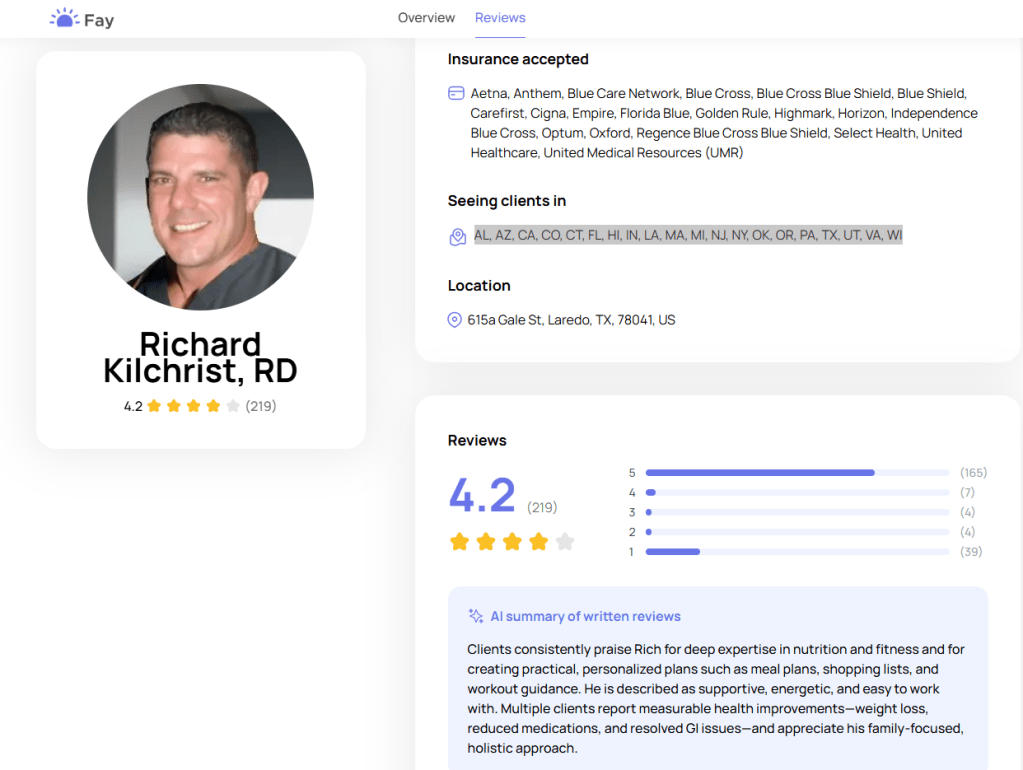Click the map pin icon beside state list
The height and width of the screenshot is (770, 1023).
point(457,237)
